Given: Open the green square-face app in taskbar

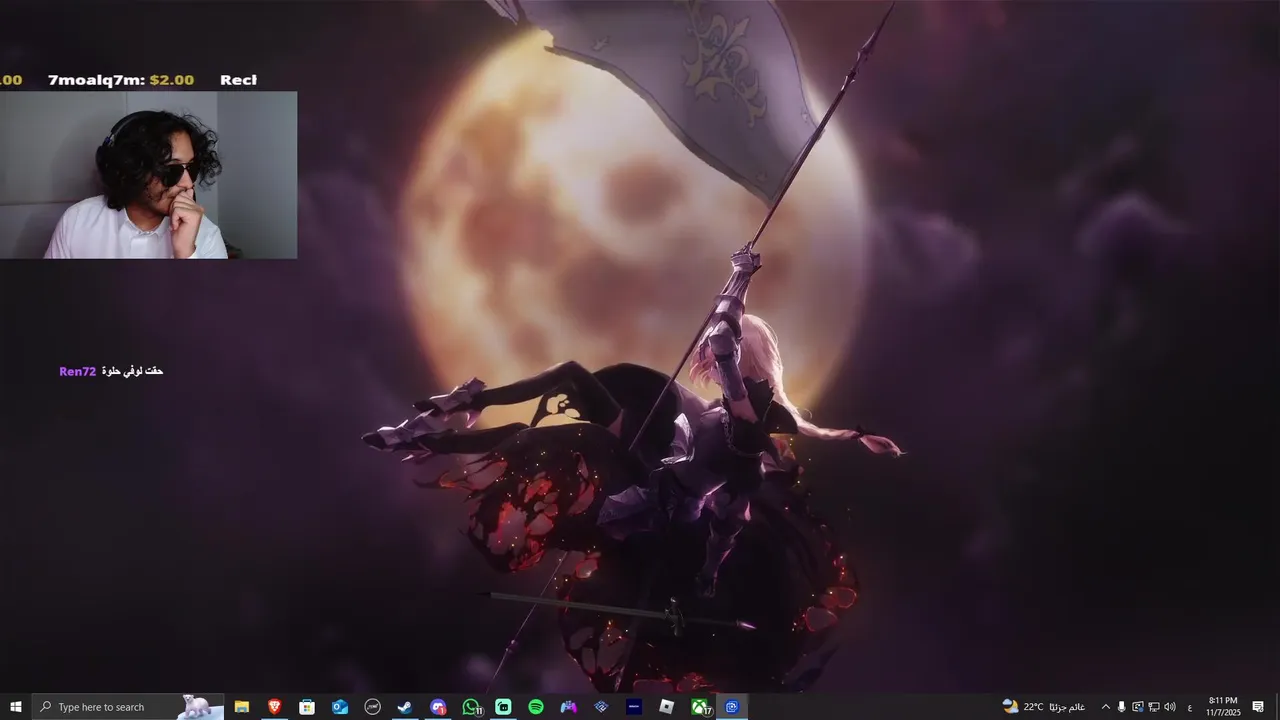Looking at the screenshot, I should [503, 707].
